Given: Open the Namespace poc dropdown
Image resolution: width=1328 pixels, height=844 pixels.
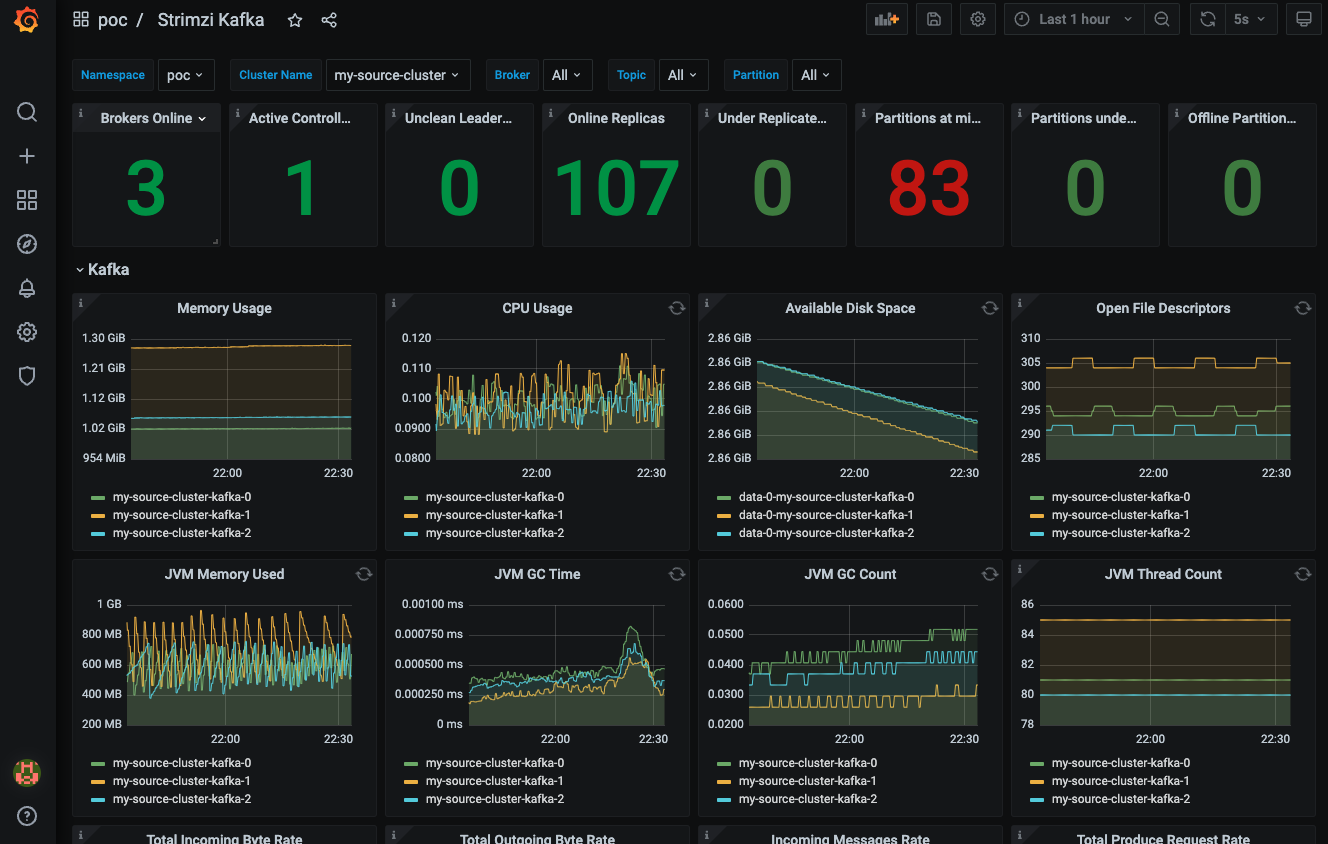Looking at the screenshot, I should pos(186,75).
